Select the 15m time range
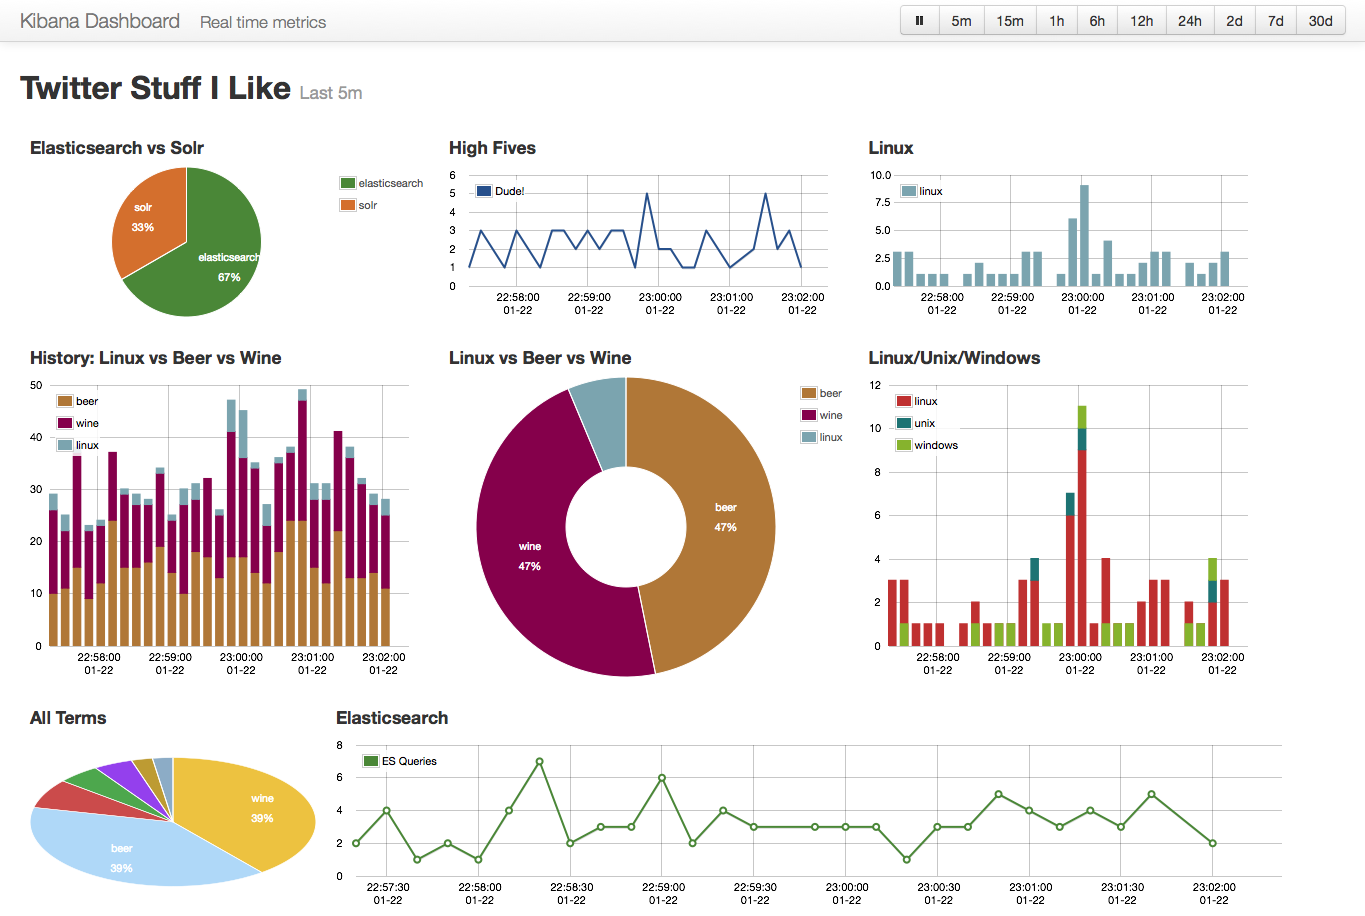 1010,21
